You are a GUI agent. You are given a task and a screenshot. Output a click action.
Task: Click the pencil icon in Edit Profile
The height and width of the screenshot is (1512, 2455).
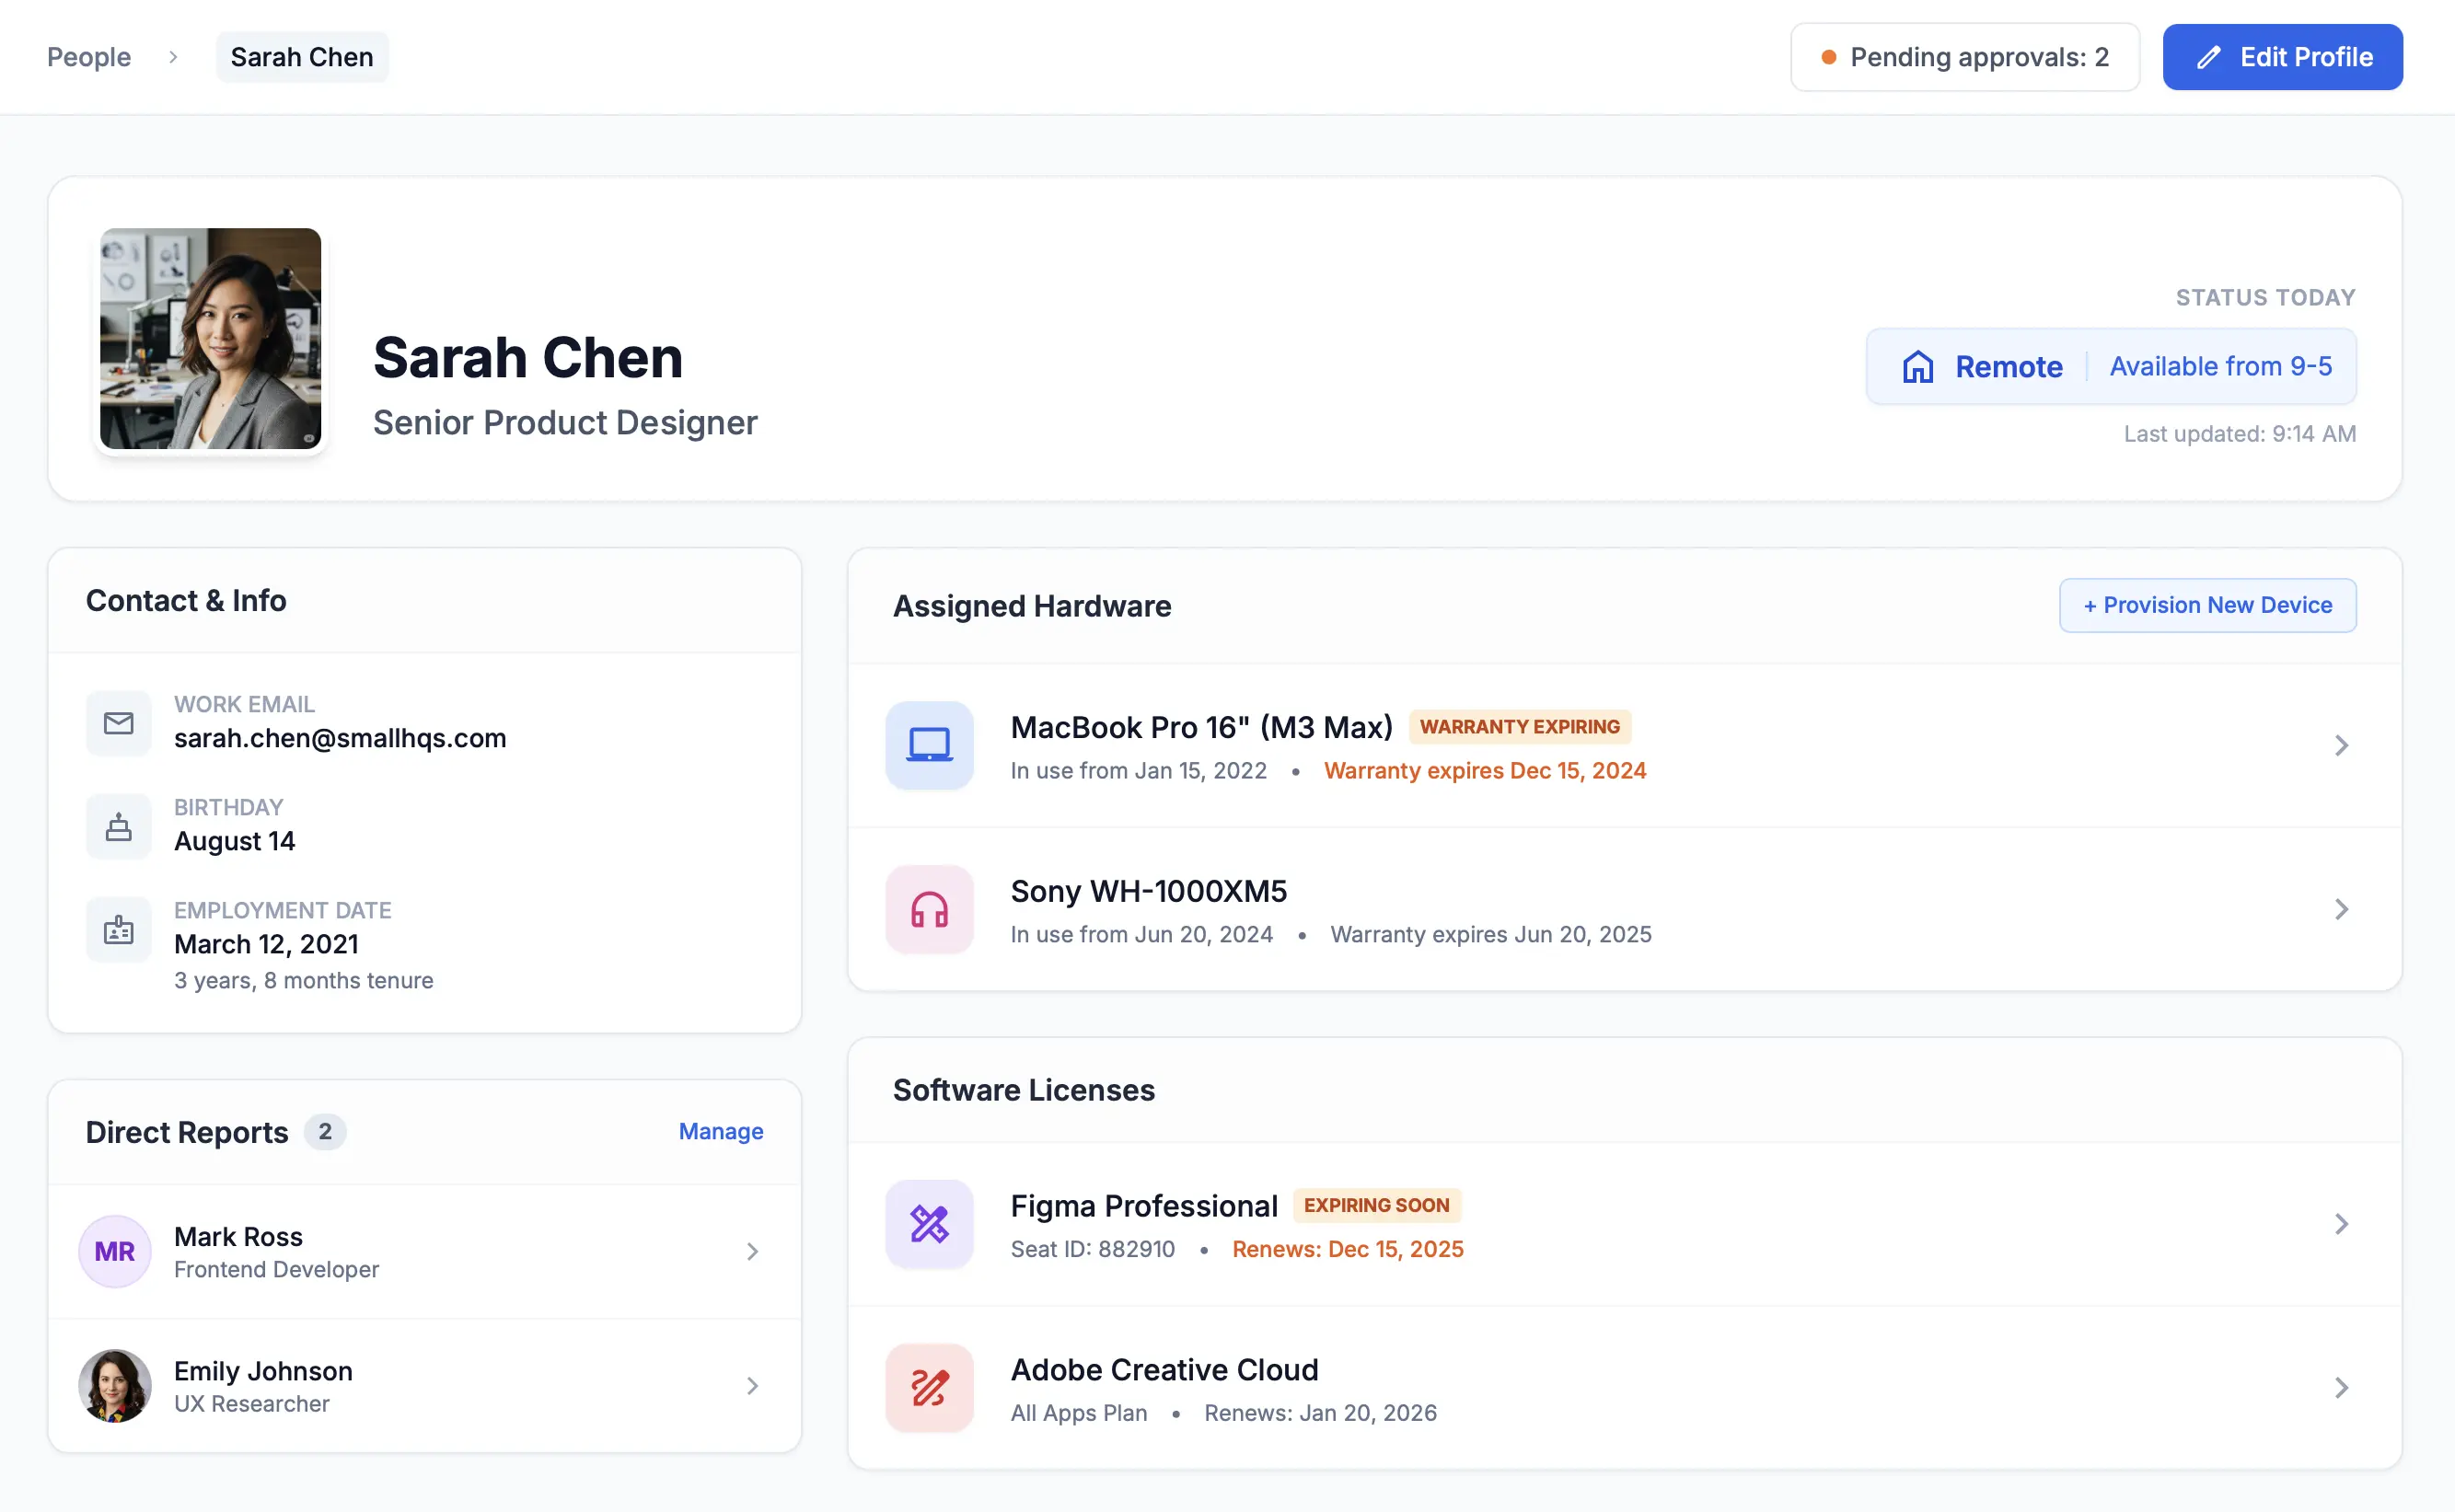pyautogui.click(x=2209, y=57)
